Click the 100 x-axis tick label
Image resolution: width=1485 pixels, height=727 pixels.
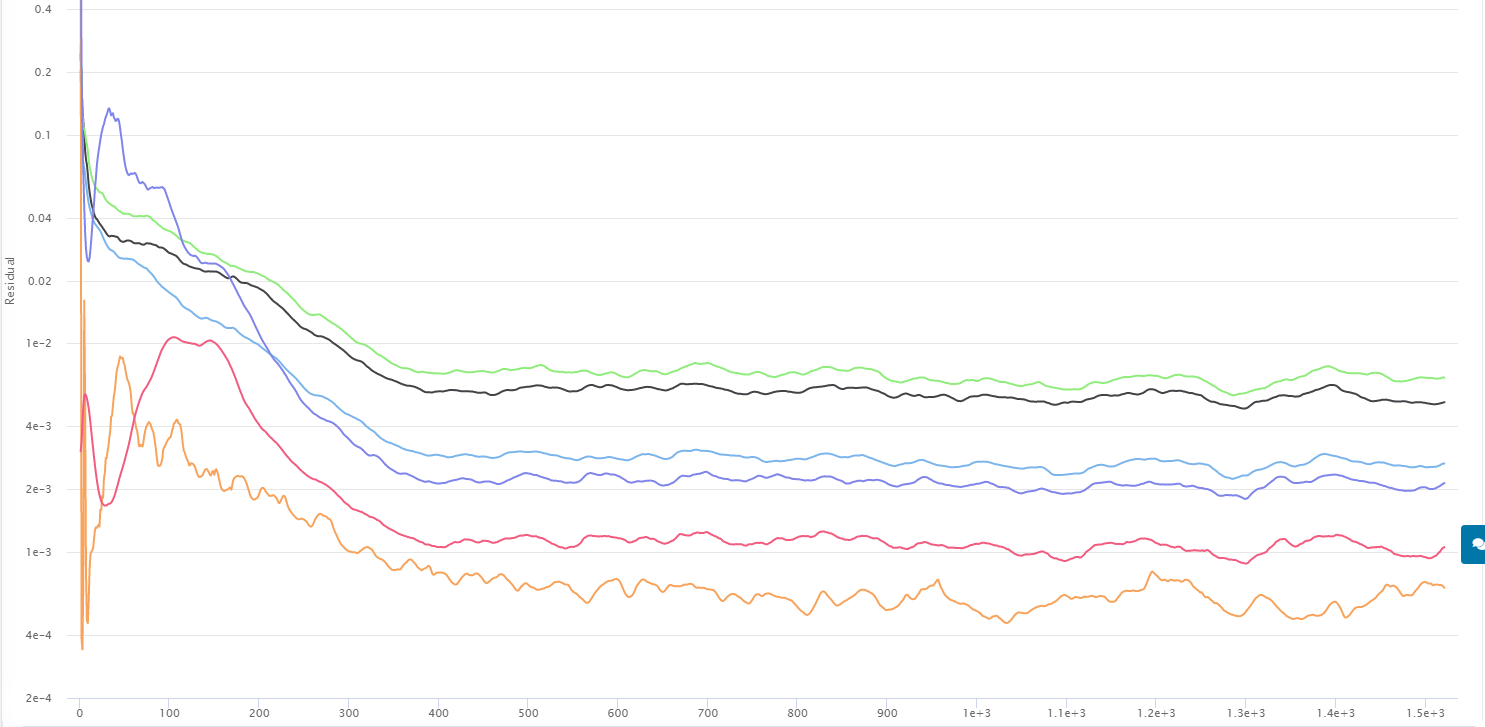pos(168,713)
